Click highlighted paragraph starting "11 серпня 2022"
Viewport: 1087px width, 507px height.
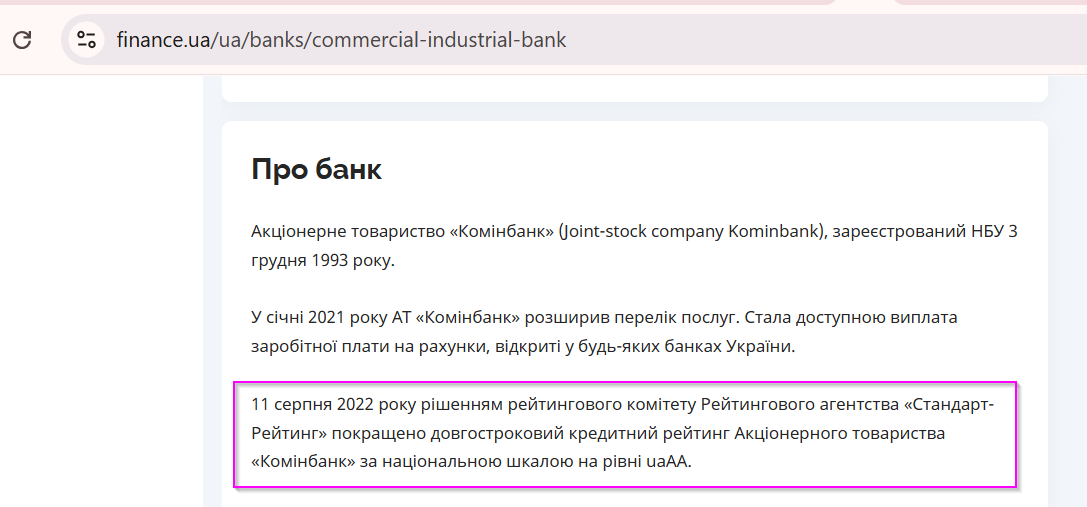(x=623, y=433)
